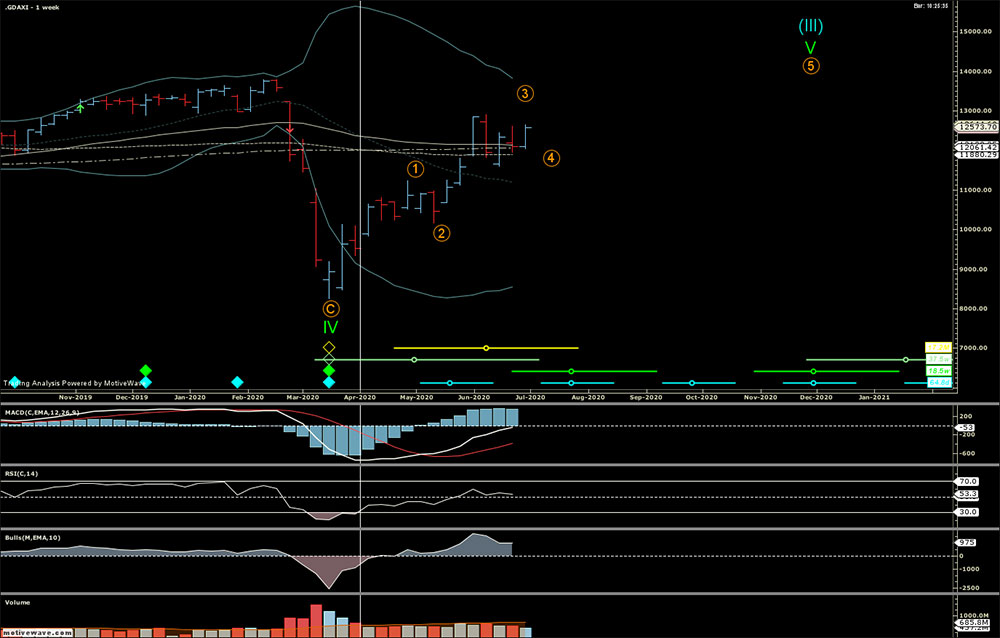The width and height of the screenshot is (1000, 638).
Task: Click the cyan 64.8d cycle label
Action: pos(938,382)
